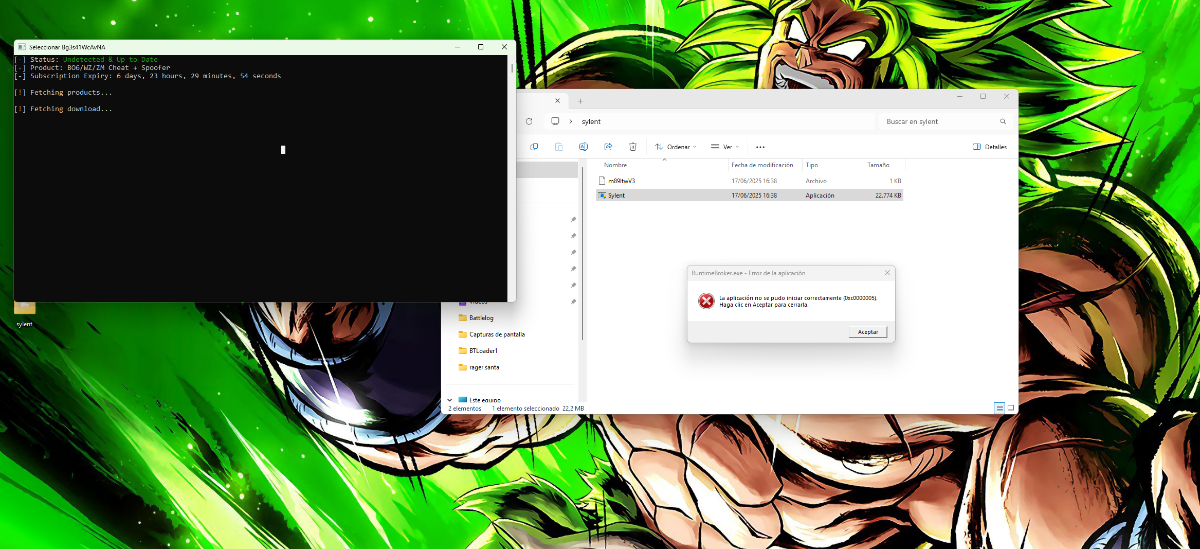
Task: Click the Paste icon in Explorer toolbar
Action: click(559, 146)
